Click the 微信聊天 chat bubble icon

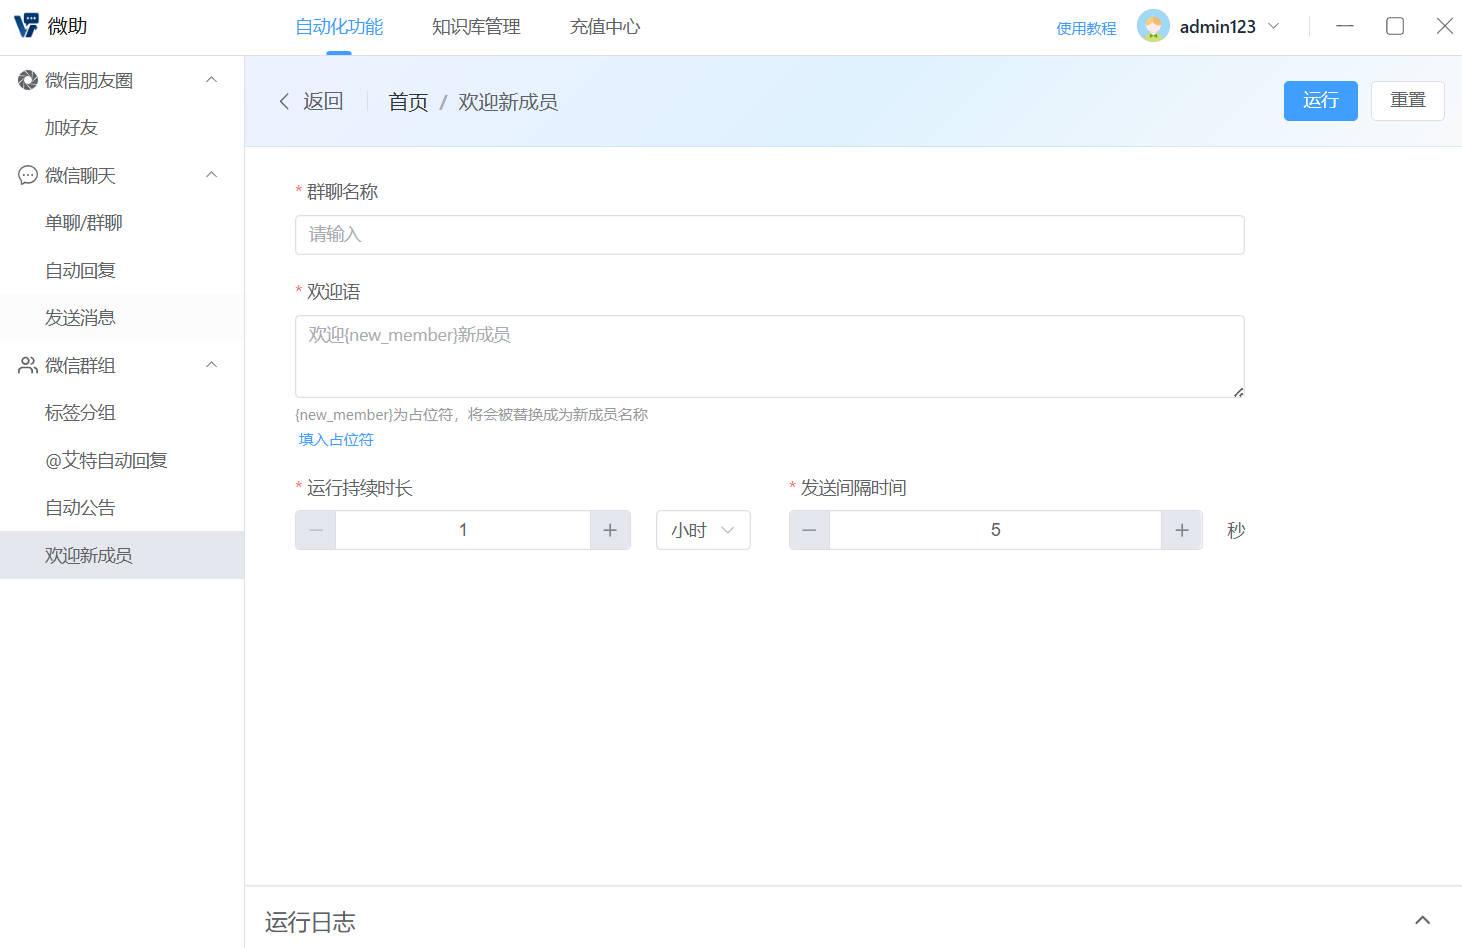pyautogui.click(x=27, y=175)
